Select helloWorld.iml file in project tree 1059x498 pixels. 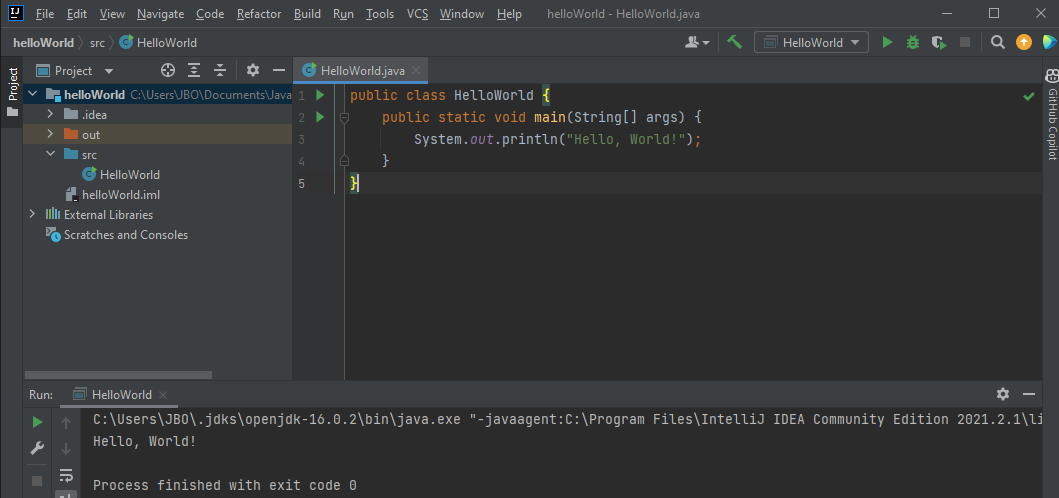(120, 194)
